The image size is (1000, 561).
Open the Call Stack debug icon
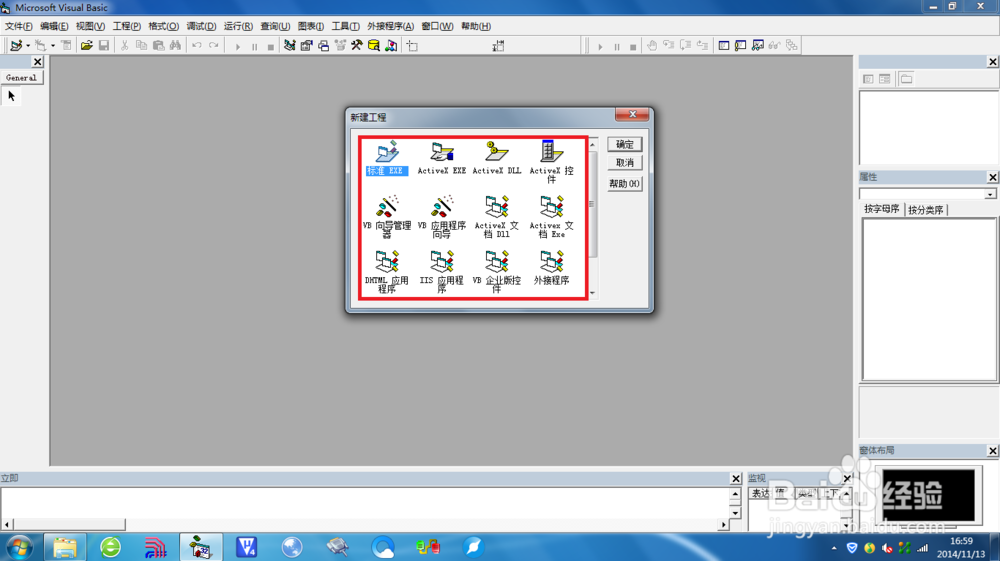791,45
